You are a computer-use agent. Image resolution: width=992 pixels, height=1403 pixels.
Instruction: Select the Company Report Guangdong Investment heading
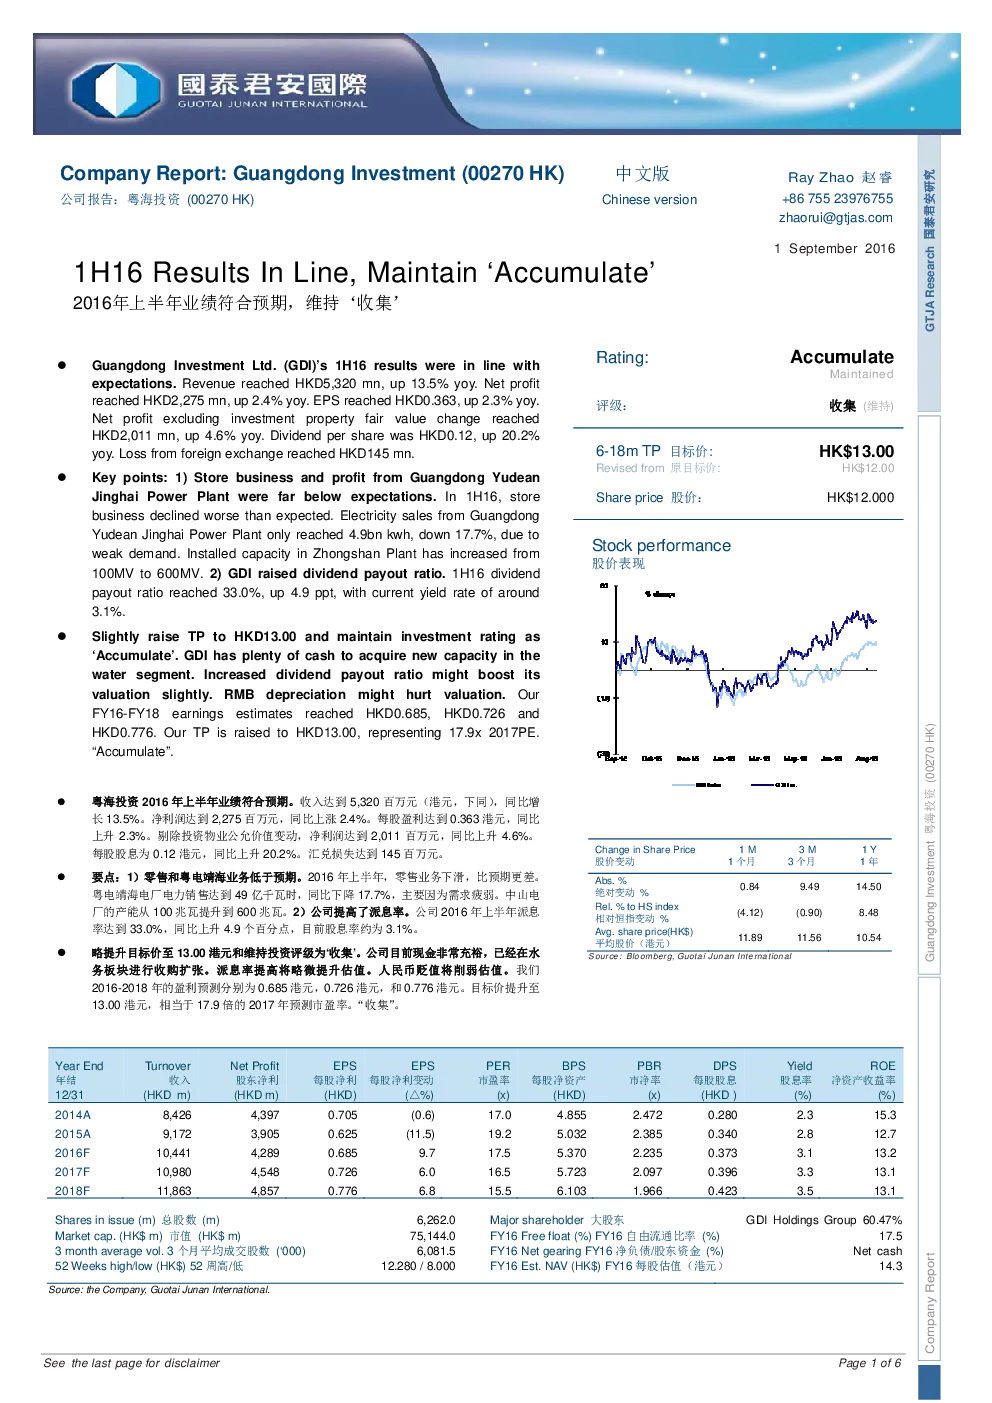pyautogui.click(x=312, y=174)
